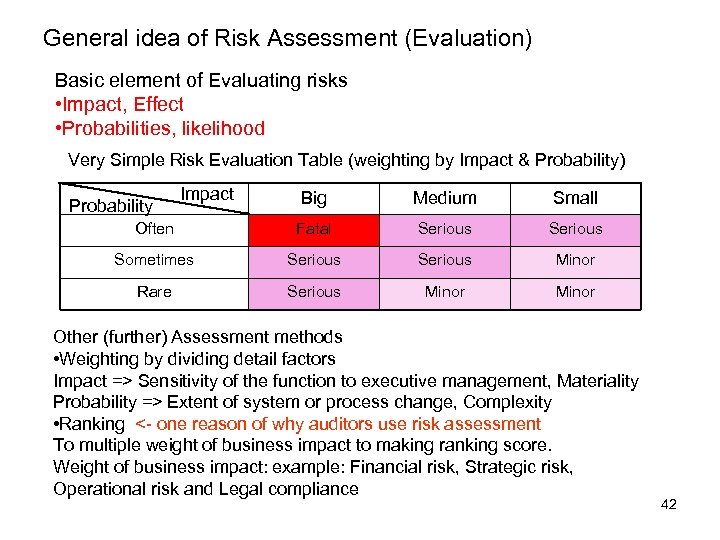Select the Medium column header

[444, 198]
